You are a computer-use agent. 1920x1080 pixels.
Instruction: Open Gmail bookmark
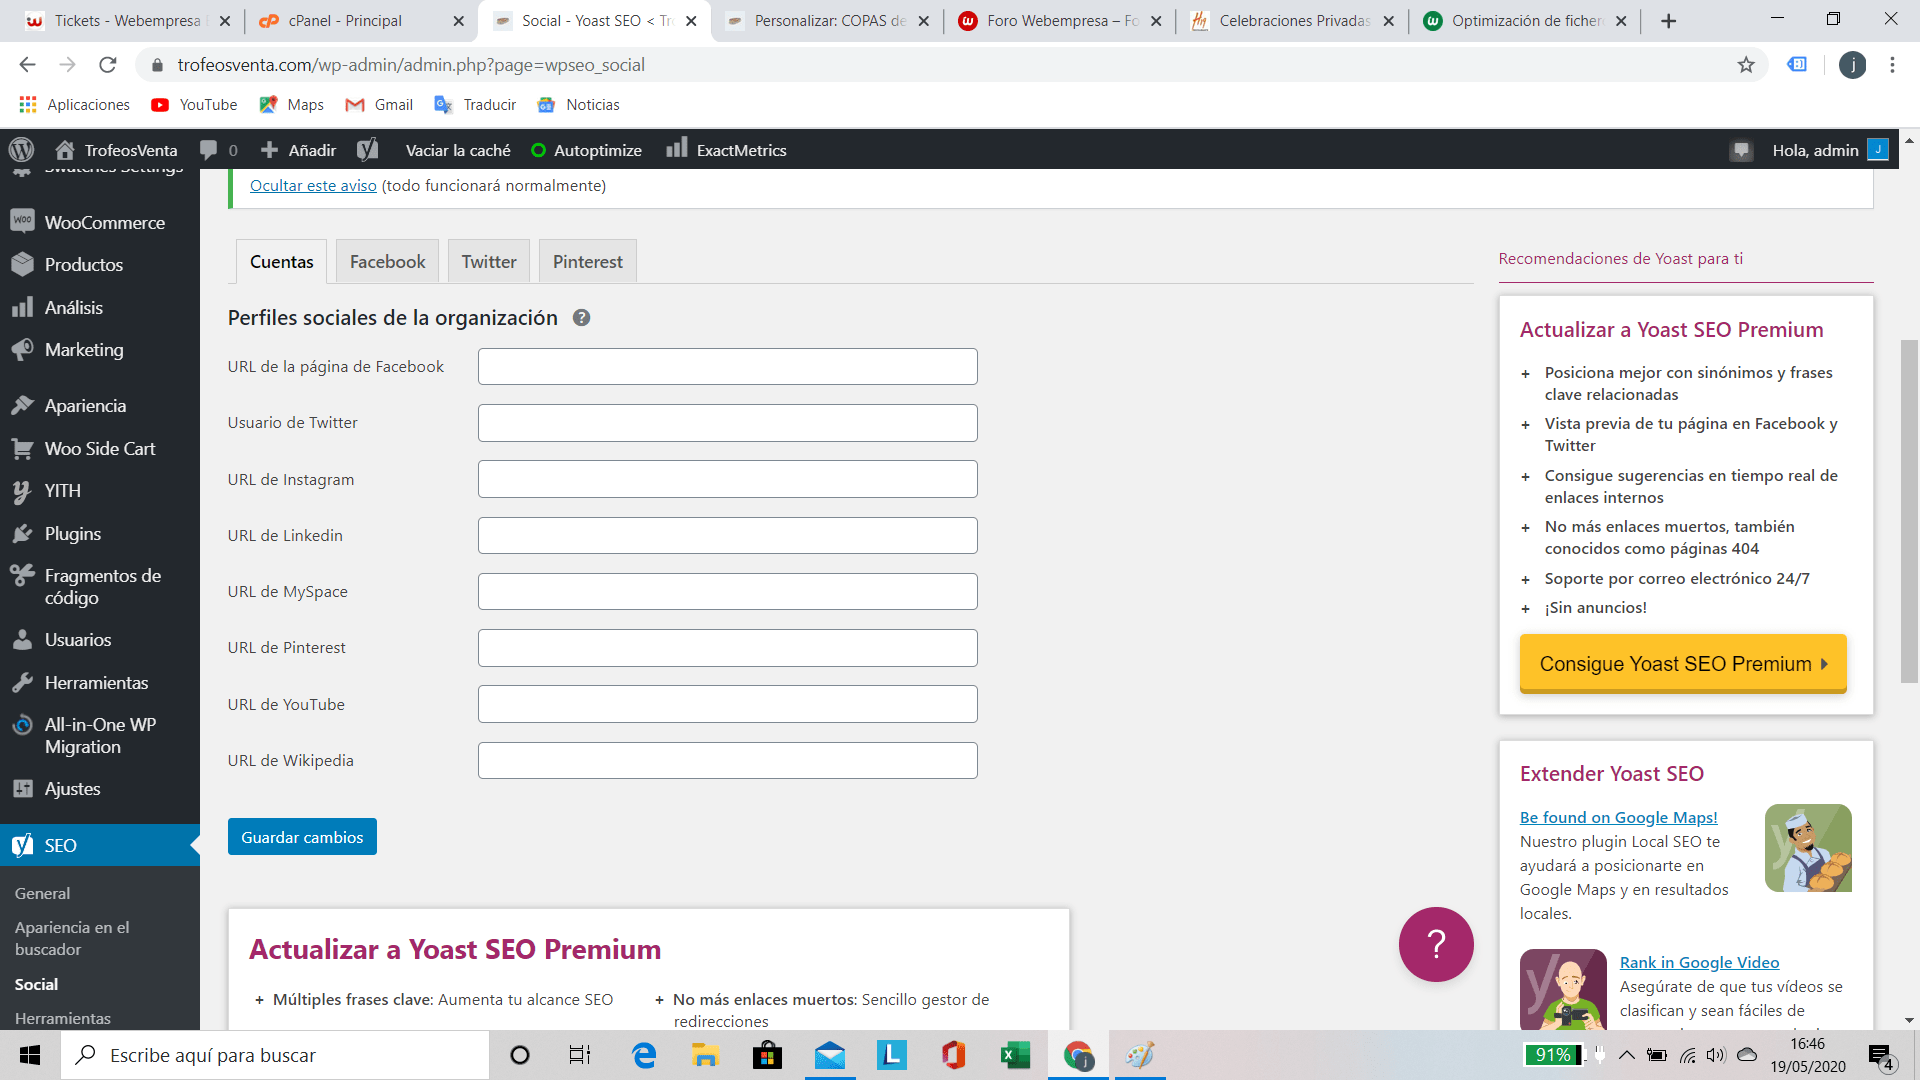coord(379,105)
